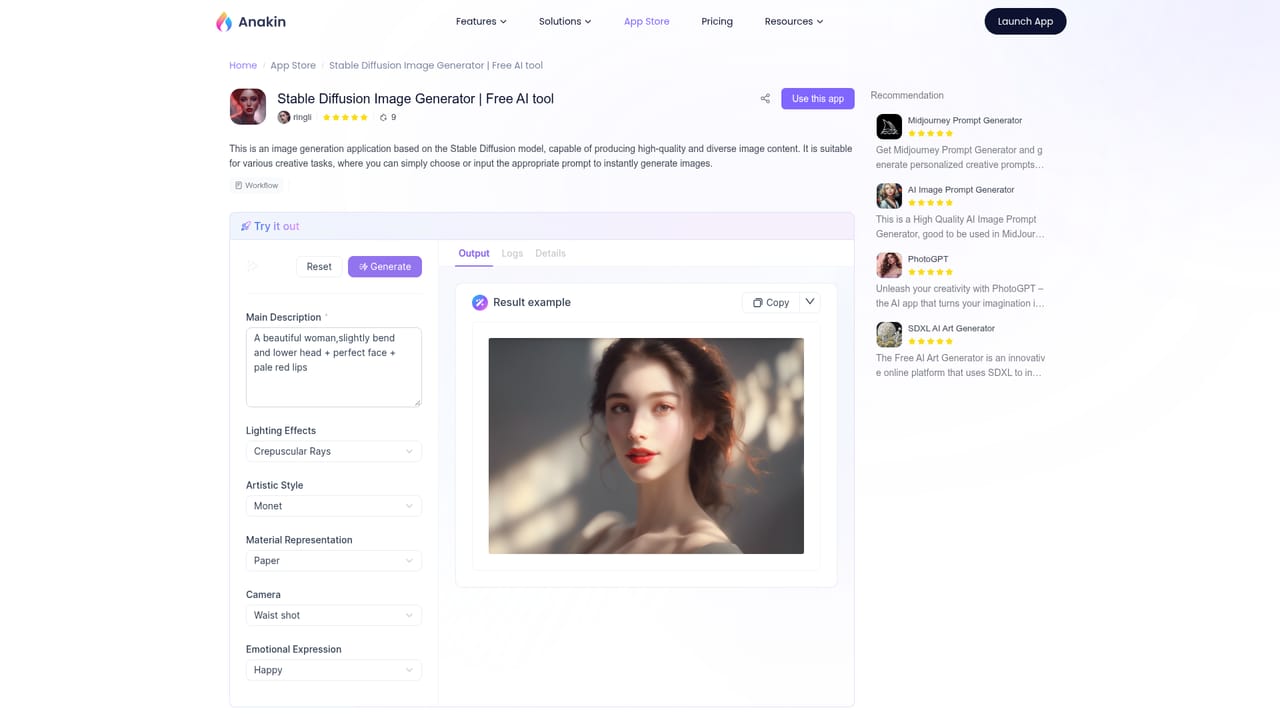
Task: Open the Features dropdown menu
Action: (x=481, y=21)
